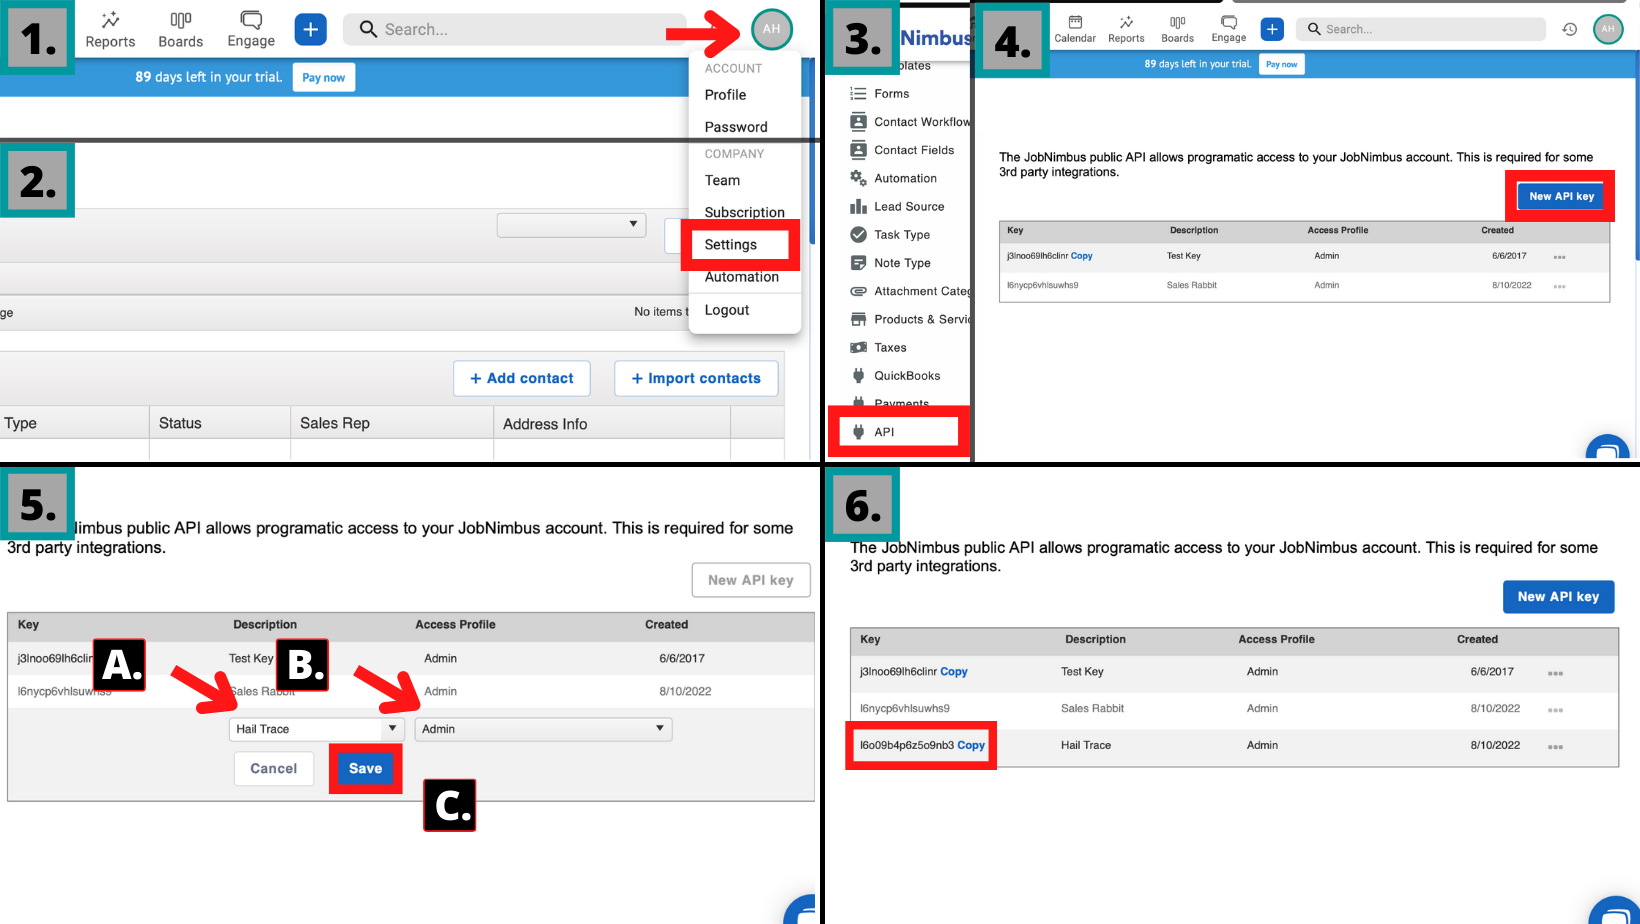This screenshot has height=924, width=1640.
Task: Open Lead Source in the settings sidebar
Action: pos(897,207)
